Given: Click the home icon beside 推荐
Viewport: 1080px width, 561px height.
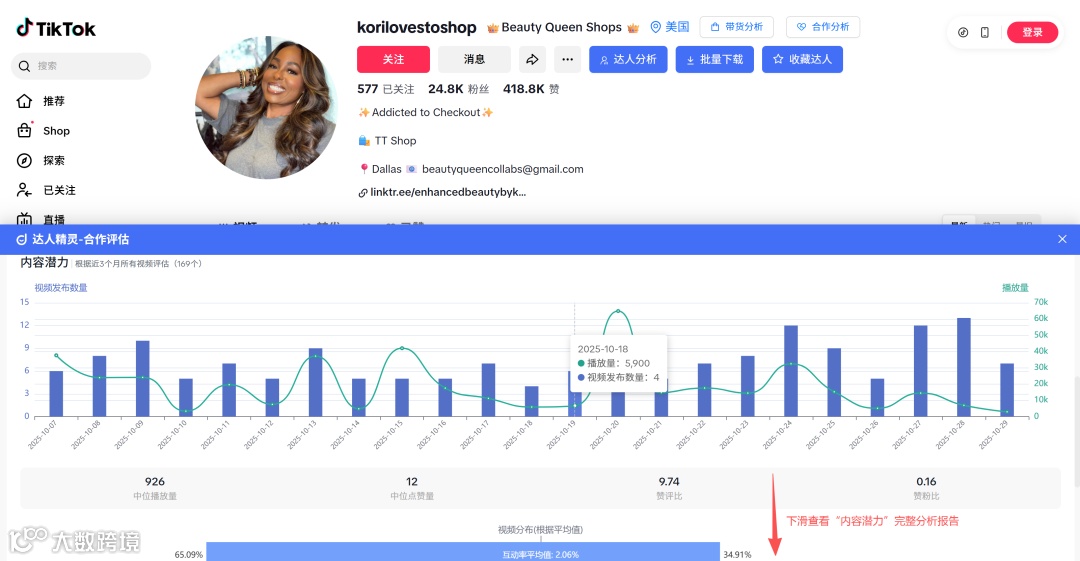Looking at the screenshot, I should [x=24, y=101].
